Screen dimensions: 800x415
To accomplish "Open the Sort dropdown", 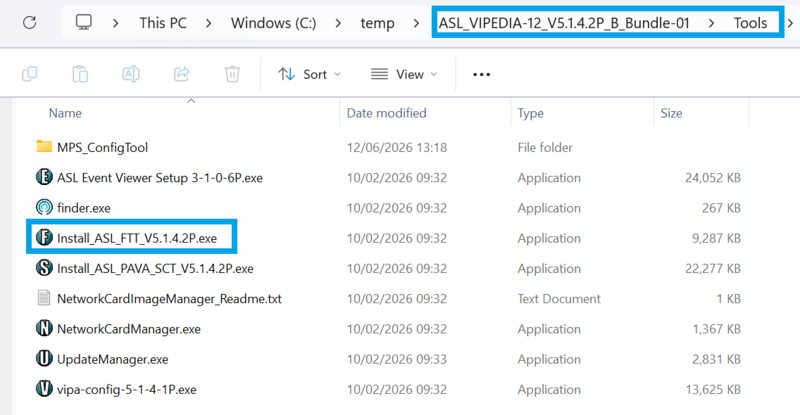I will (309, 75).
